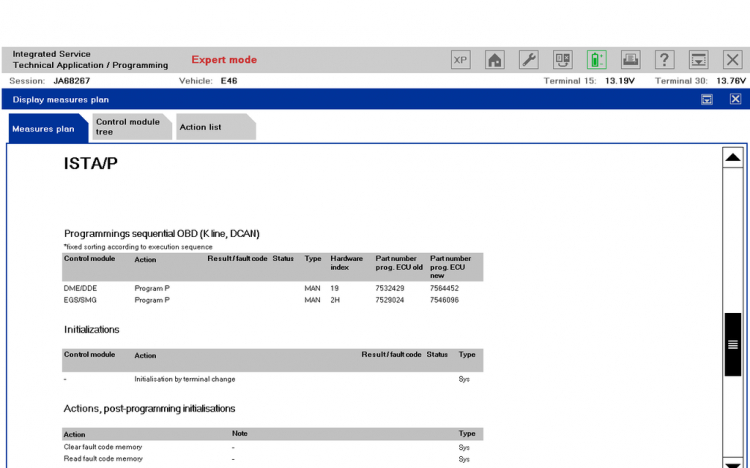Click the Program P action for DME/DDE
750x468 pixels.
(152, 288)
